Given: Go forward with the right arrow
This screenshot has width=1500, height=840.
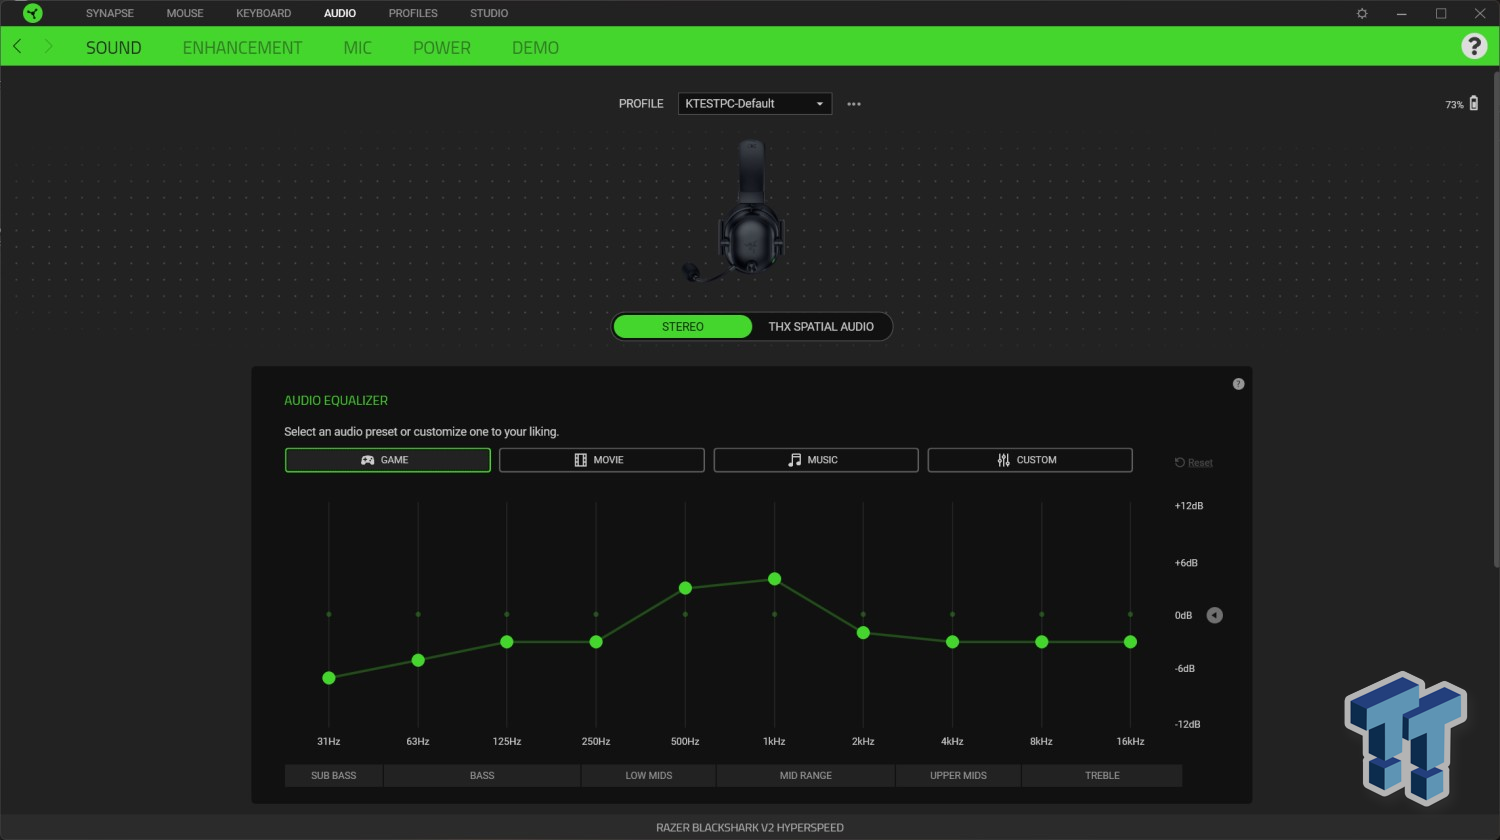Looking at the screenshot, I should (47, 47).
